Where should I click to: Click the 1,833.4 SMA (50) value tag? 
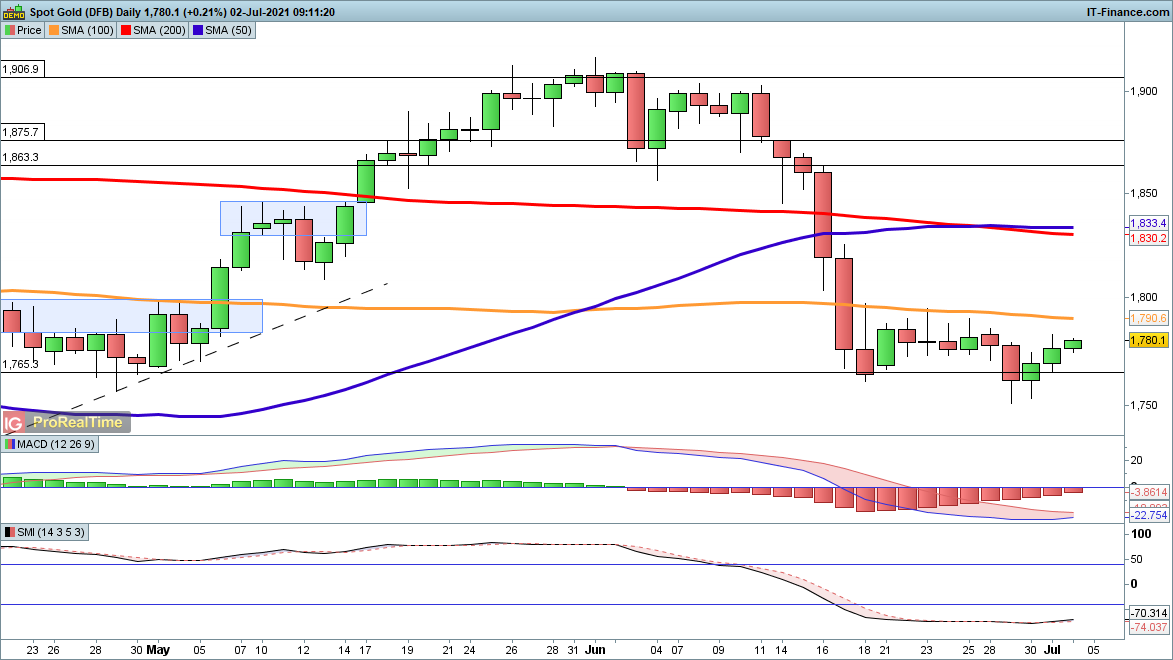click(1148, 222)
